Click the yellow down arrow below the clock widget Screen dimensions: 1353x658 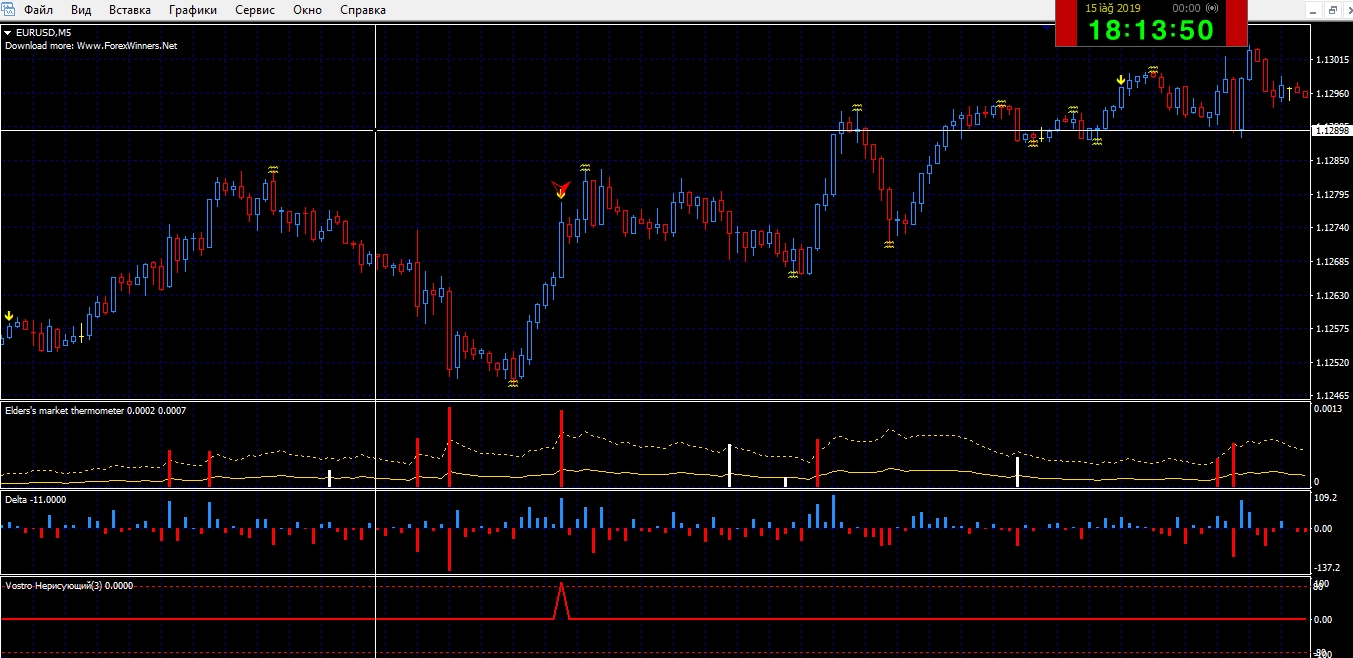[x=1121, y=80]
